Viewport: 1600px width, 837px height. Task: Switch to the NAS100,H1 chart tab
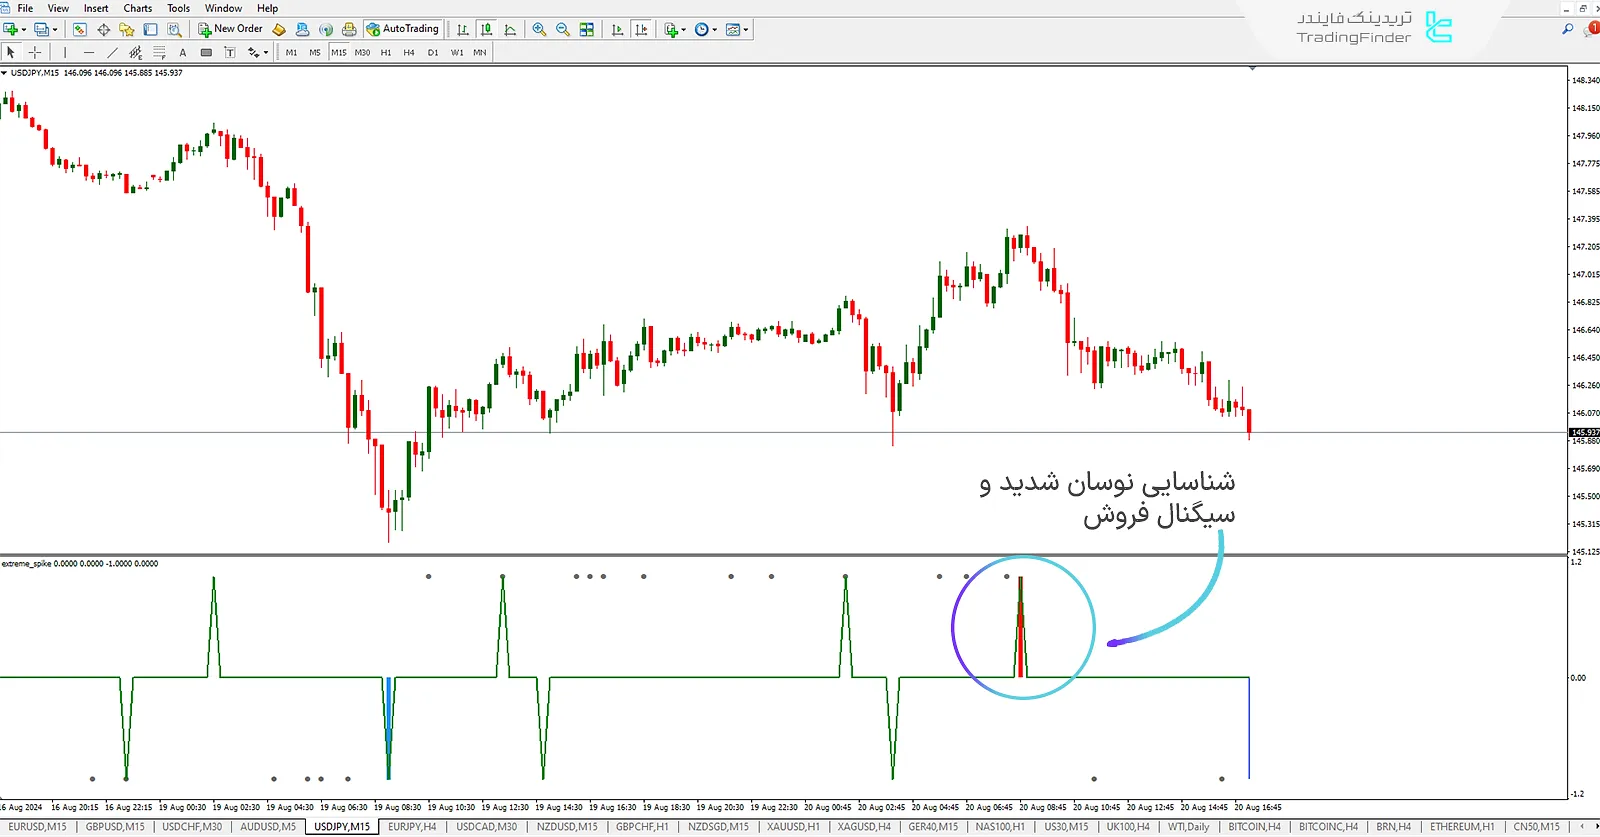coord(1000,827)
